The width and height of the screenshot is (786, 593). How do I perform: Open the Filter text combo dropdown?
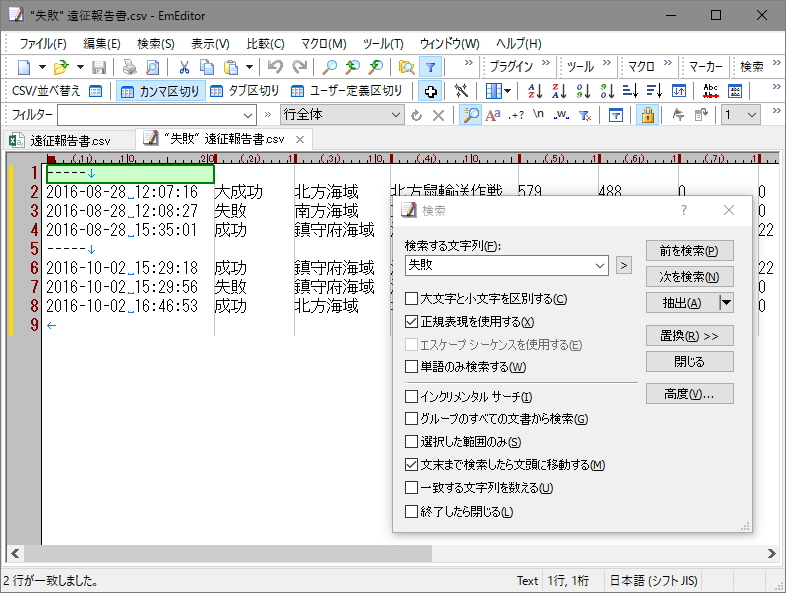[248, 115]
